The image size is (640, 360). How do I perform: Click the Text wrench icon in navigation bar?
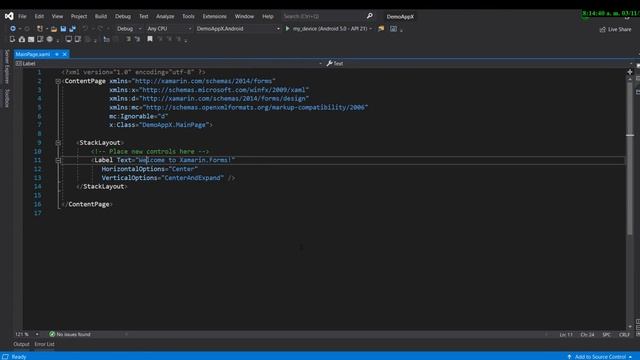point(329,63)
